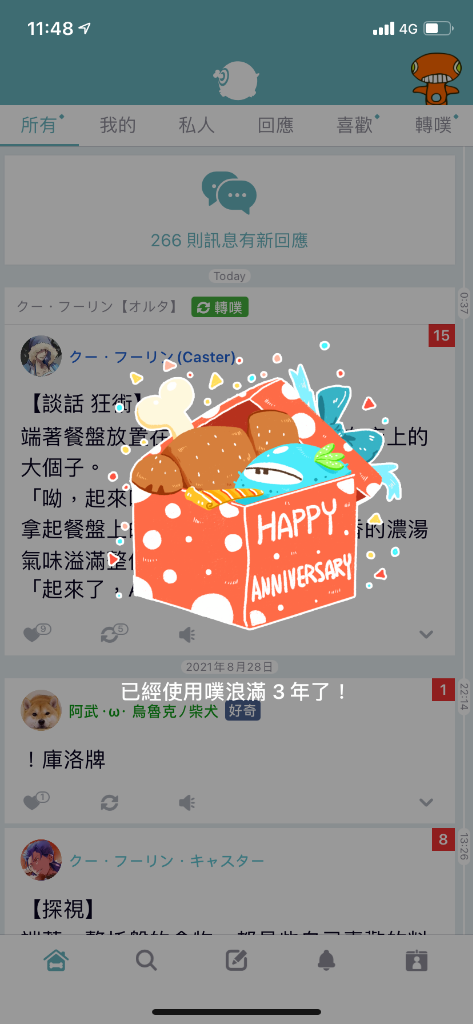Open the profile card icon in bottom bar
474x1024 pixels.
click(417, 960)
